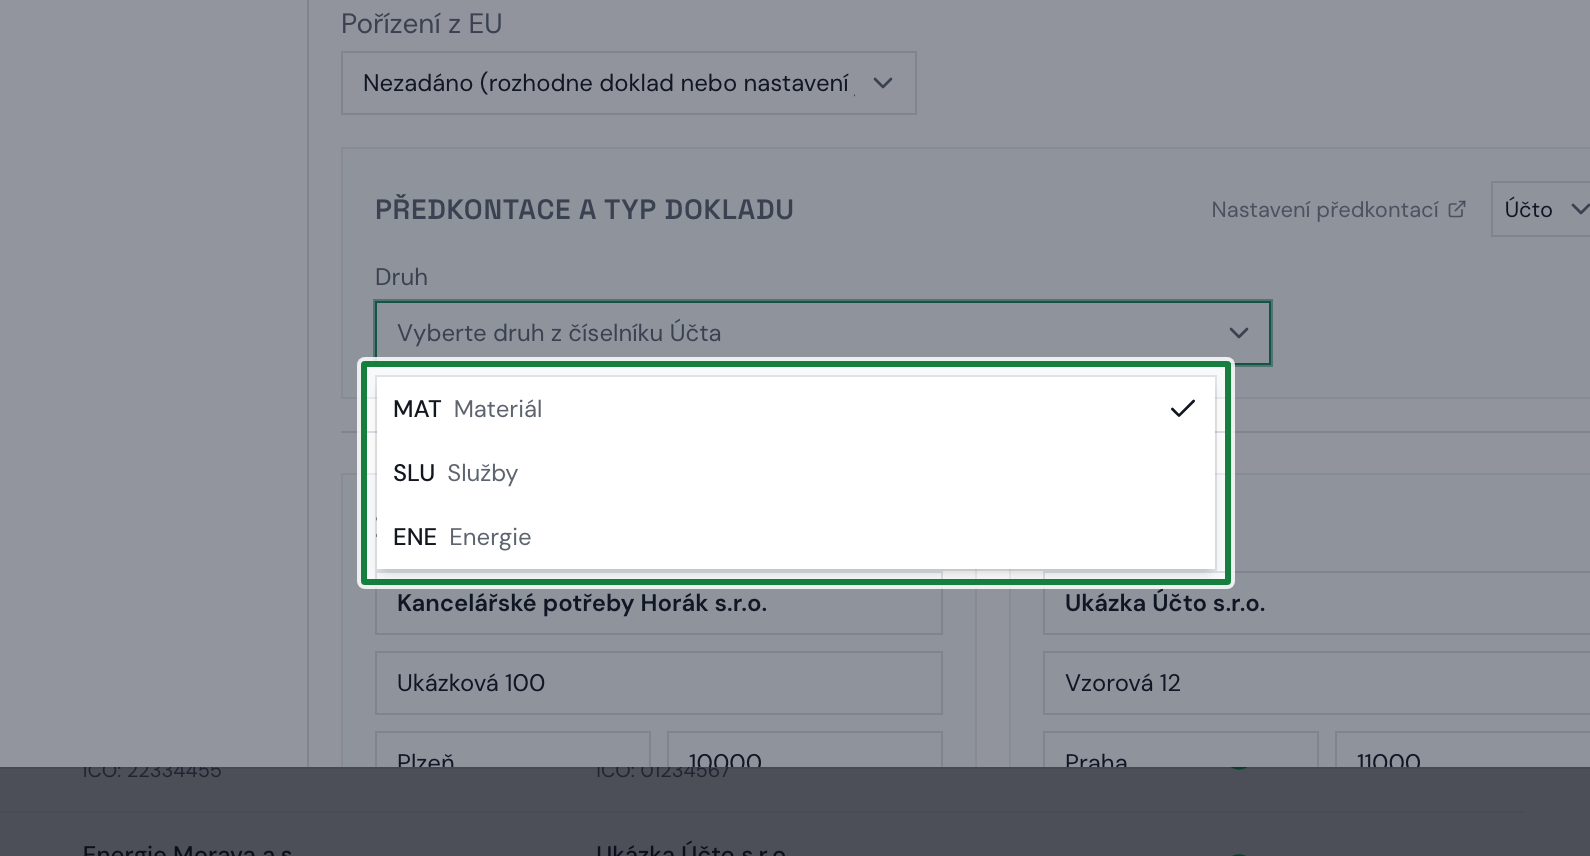Click the 10000 postal code field
Image resolution: width=1590 pixels, height=856 pixels.
click(x=804, y=750)
